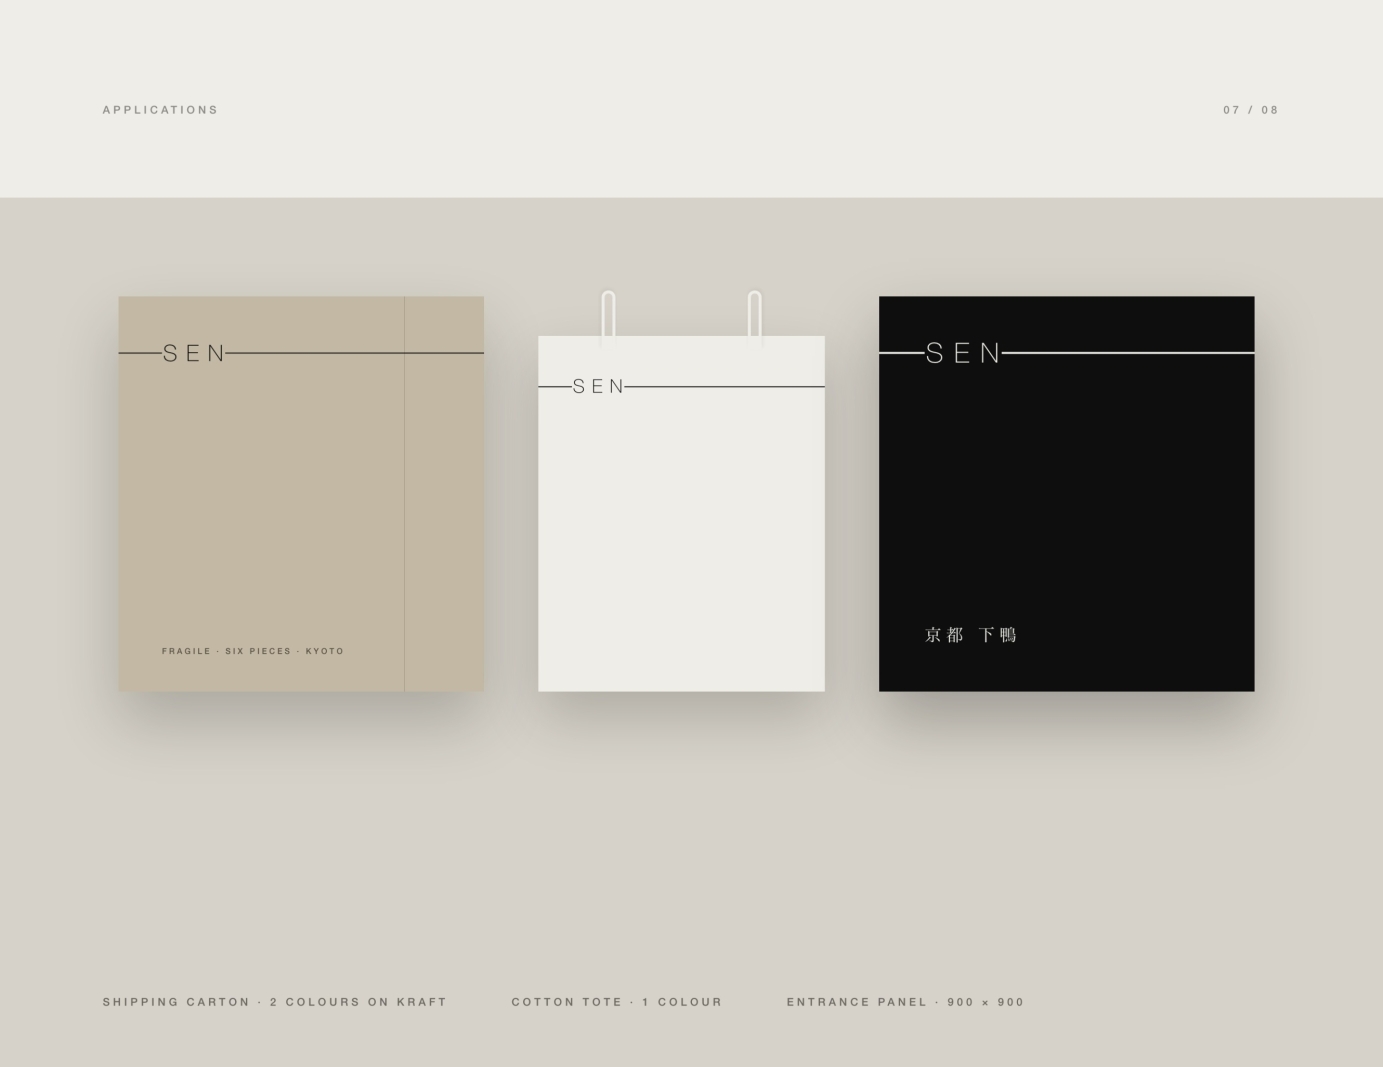Click the SEN wordmark on the tote bag
Image resolution: width=1383 pixels, height=1067 pixels.
[598, 387]
